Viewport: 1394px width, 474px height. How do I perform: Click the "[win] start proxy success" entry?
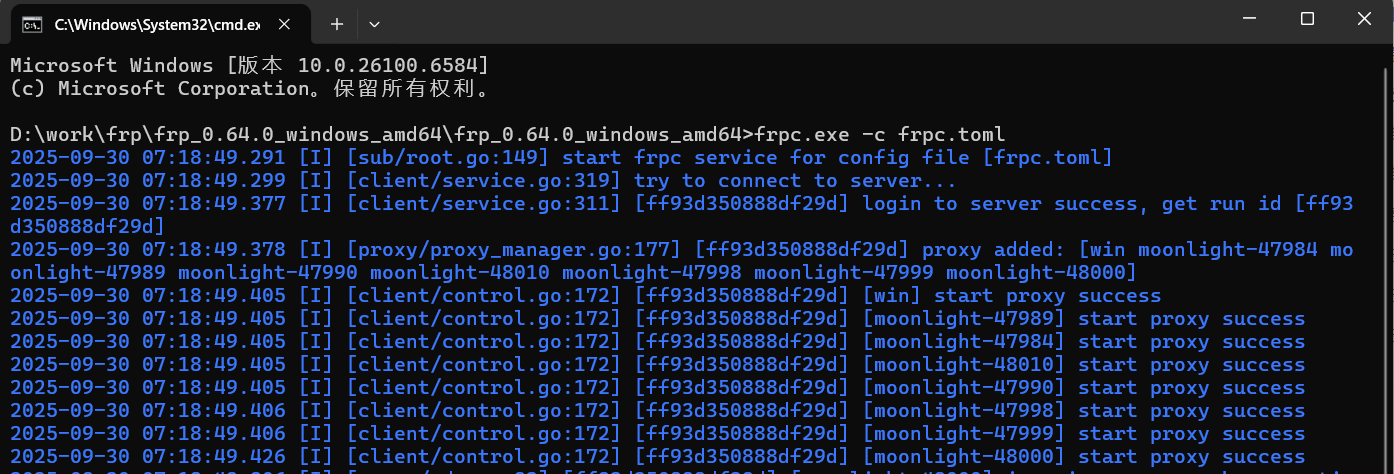tap(1011, 295)
